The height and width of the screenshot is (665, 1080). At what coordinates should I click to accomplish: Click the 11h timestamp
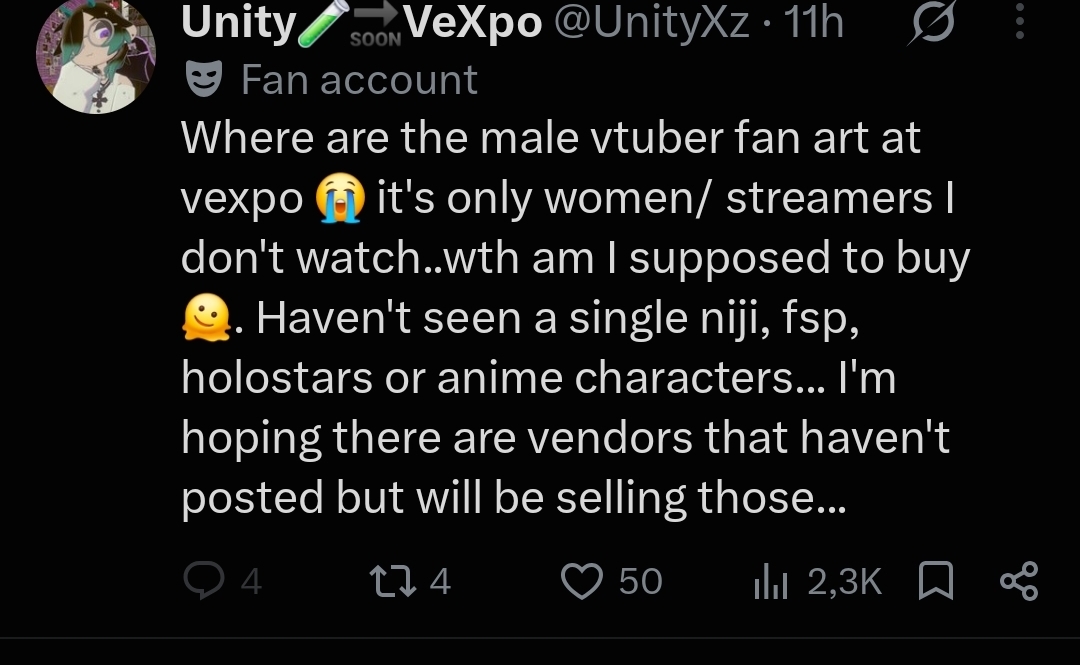point(813,23)
